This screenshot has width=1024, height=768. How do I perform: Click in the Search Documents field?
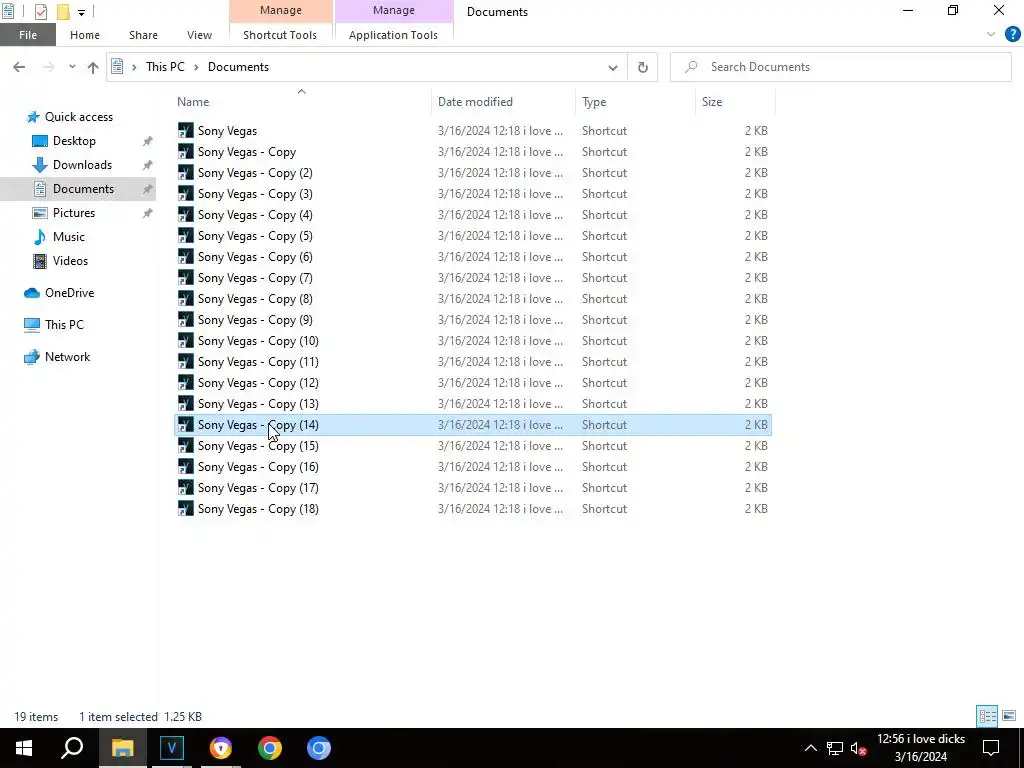coord(841,67)
